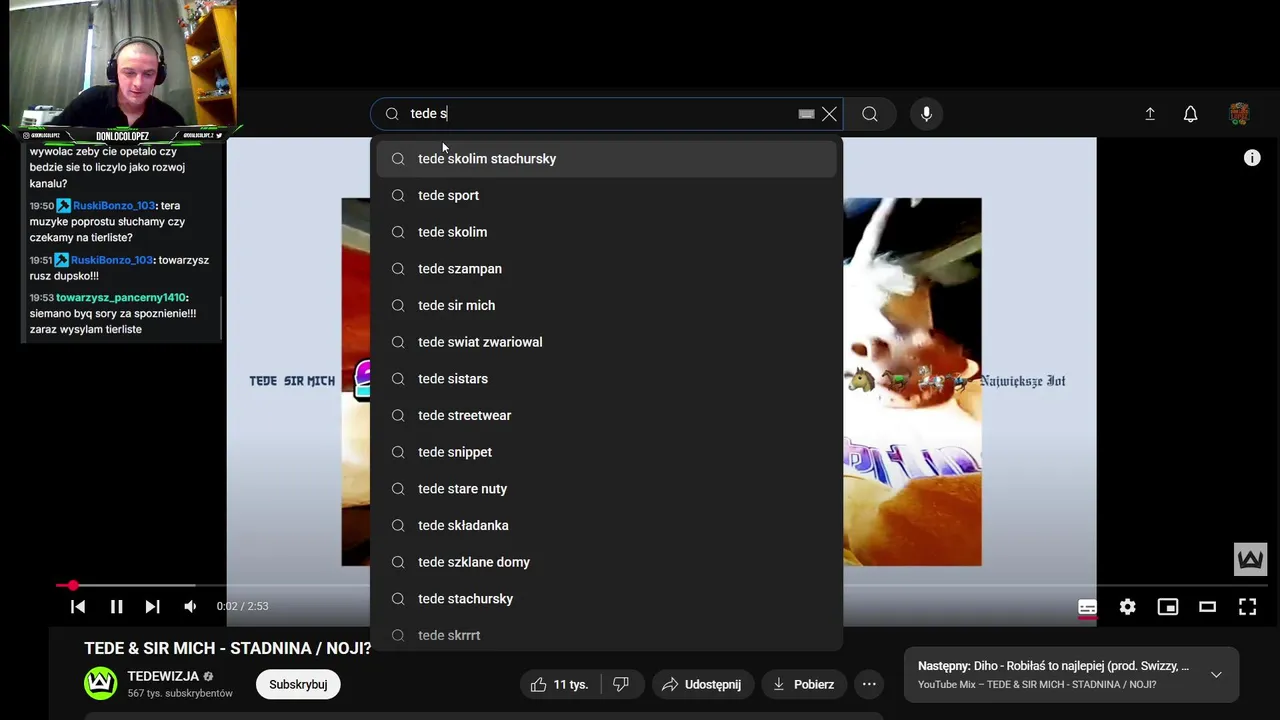Like the video (11 tys.)

click(x=562, y=684)
